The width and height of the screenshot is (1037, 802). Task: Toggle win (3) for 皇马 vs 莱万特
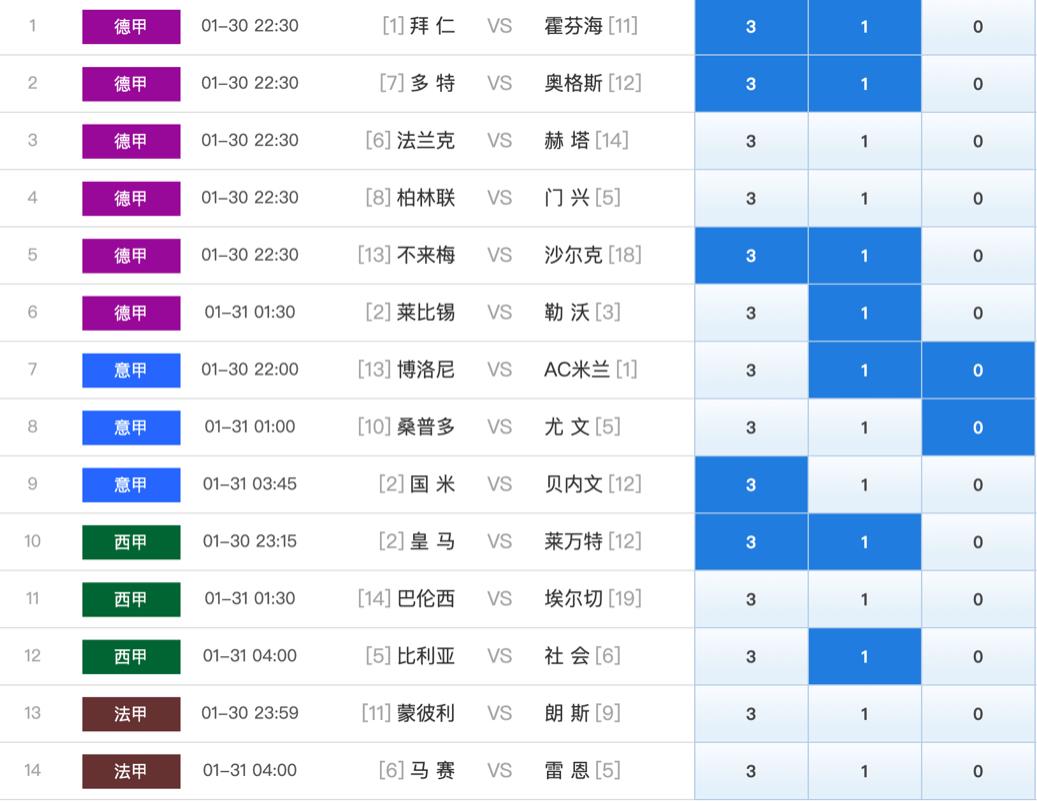coord(751,542)
